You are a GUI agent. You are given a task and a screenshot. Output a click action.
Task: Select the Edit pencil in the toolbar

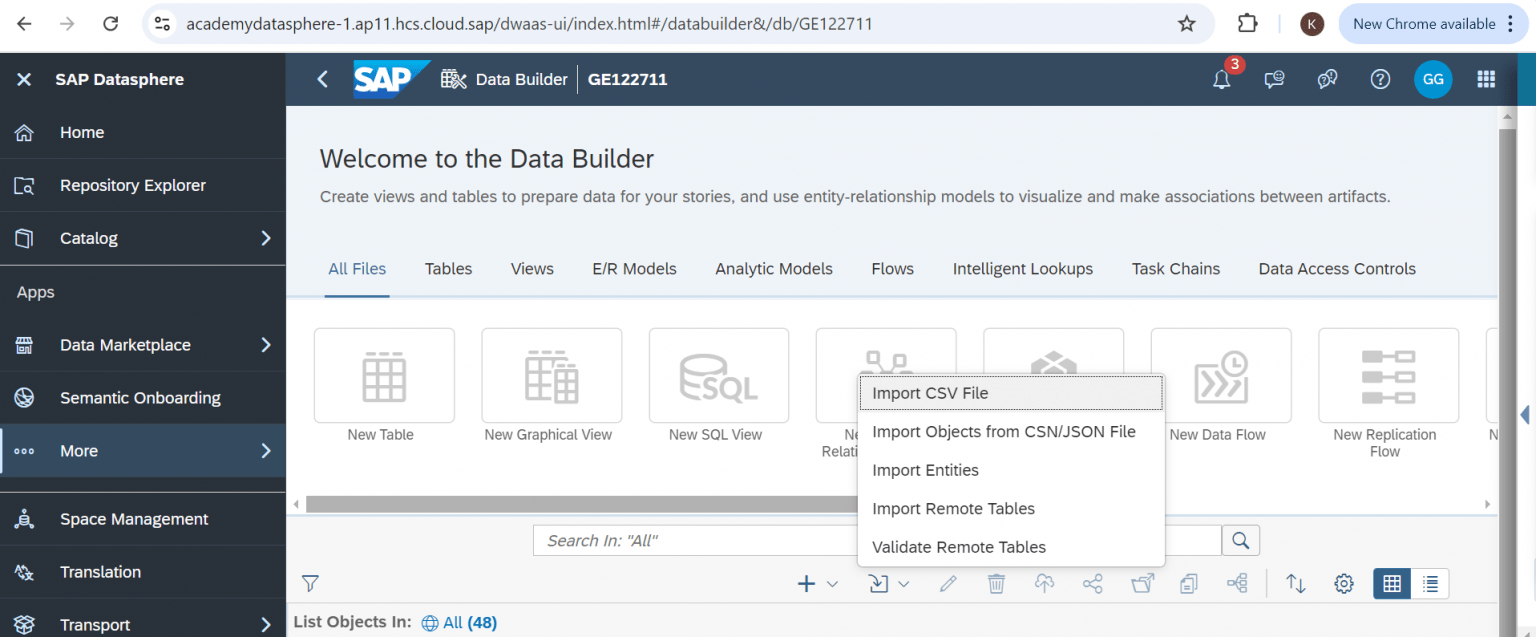pyautogui.click(x=947, y=583)
